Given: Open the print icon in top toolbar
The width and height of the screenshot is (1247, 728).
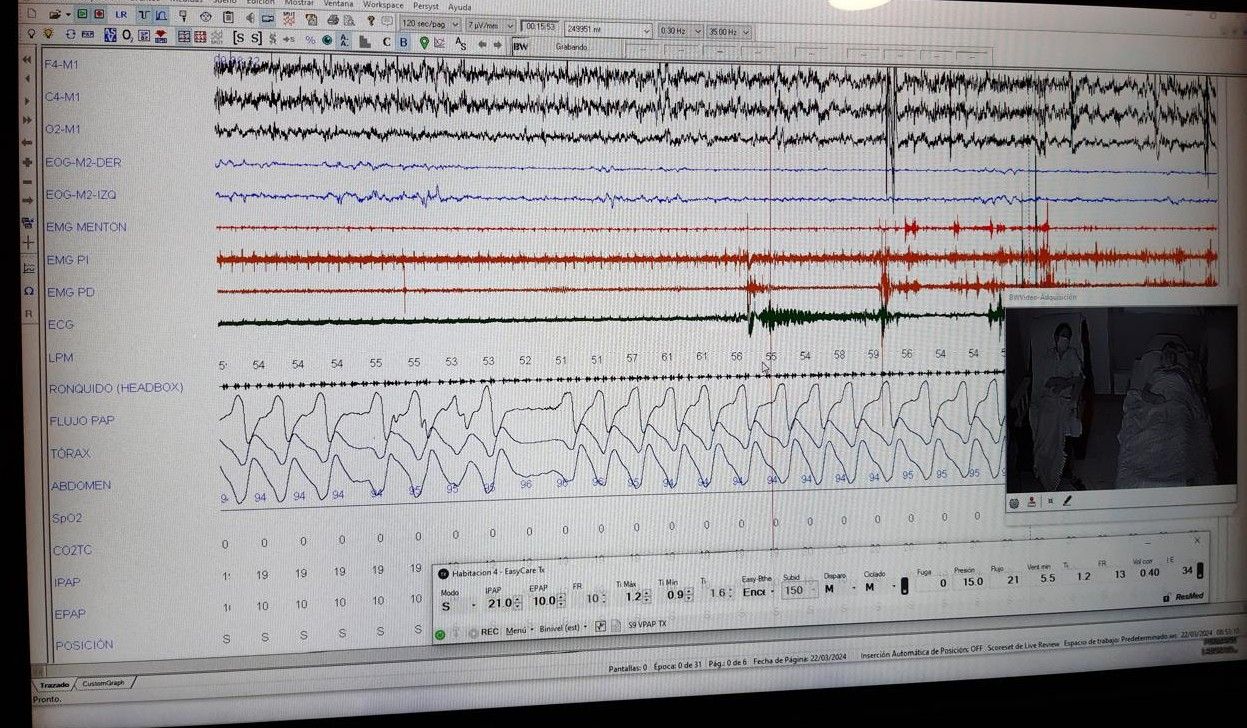Looking at the screenshot, I should click(x=333, y=19).
